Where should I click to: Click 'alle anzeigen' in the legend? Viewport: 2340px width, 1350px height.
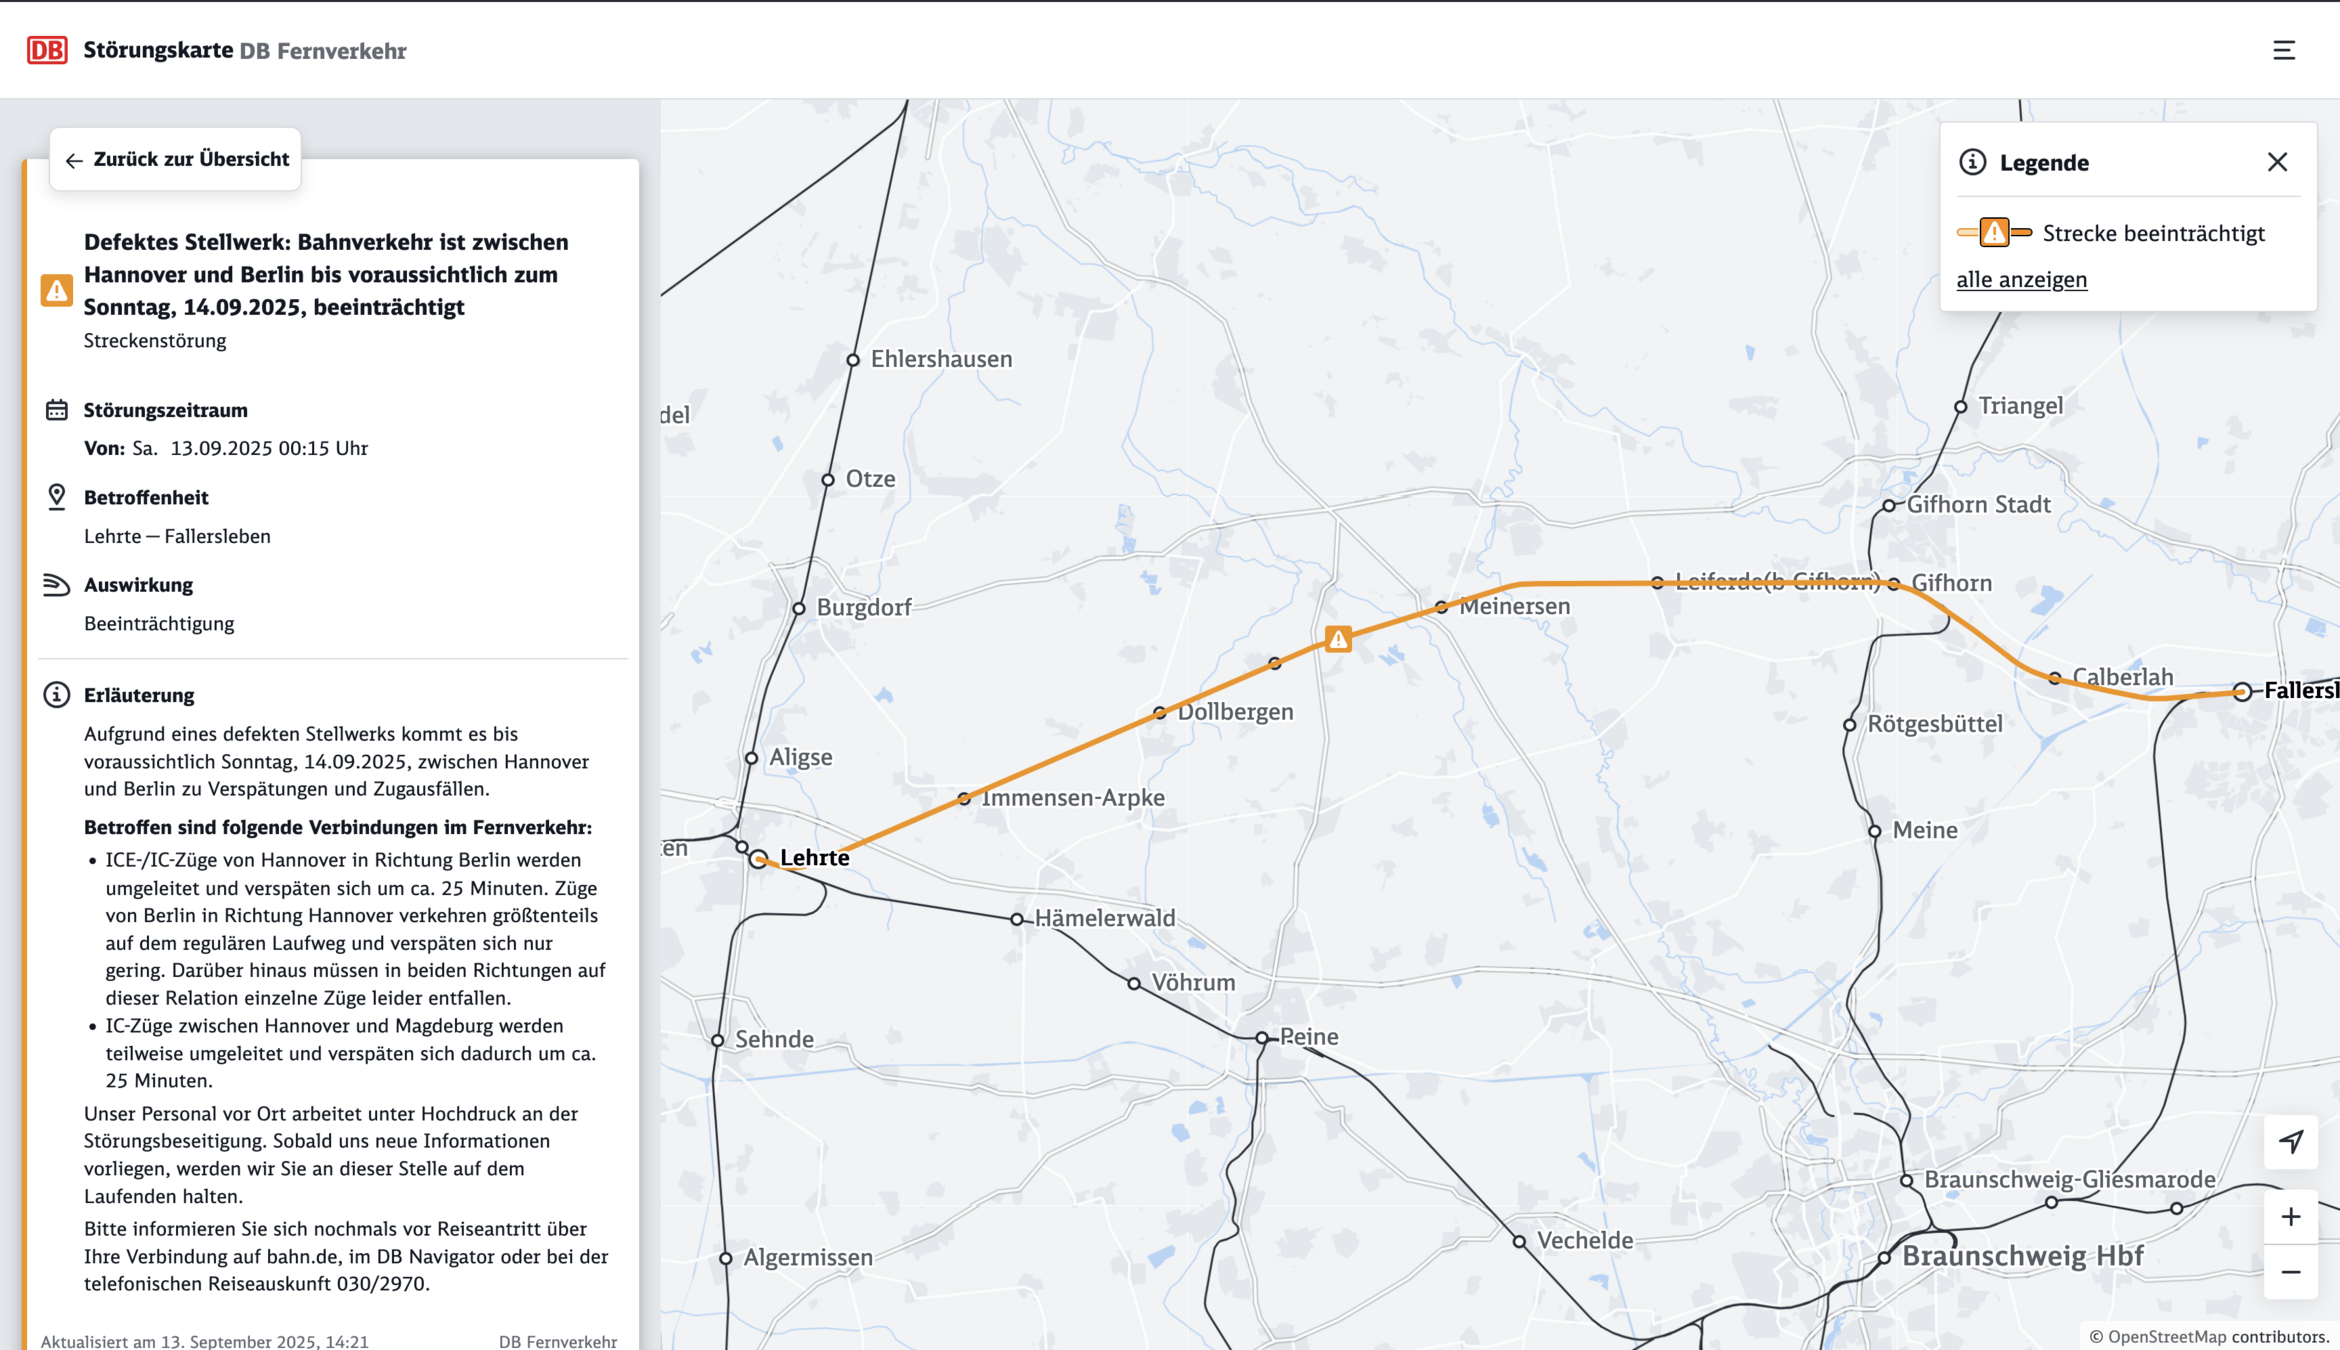pos(2021,280)
